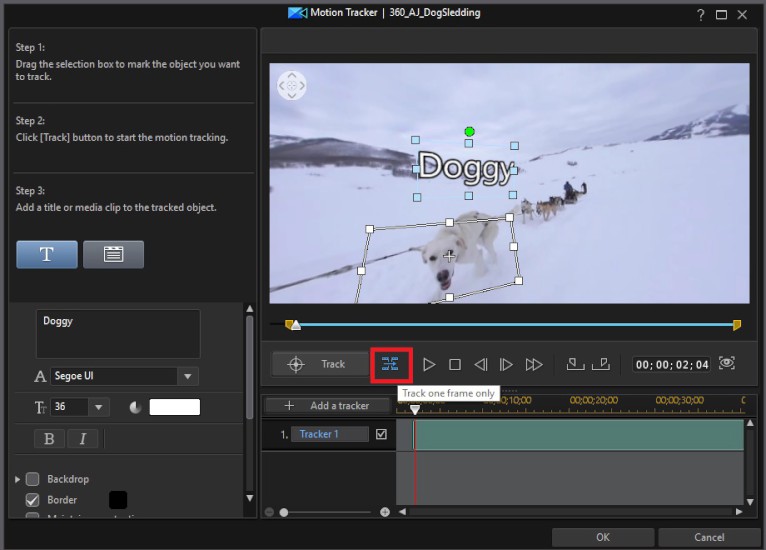Image resolution: width=766 pixels, height=550 pixels.
Task: Click the Doggy title text box field
Action: pyautogui.click(x=118, y=334)
